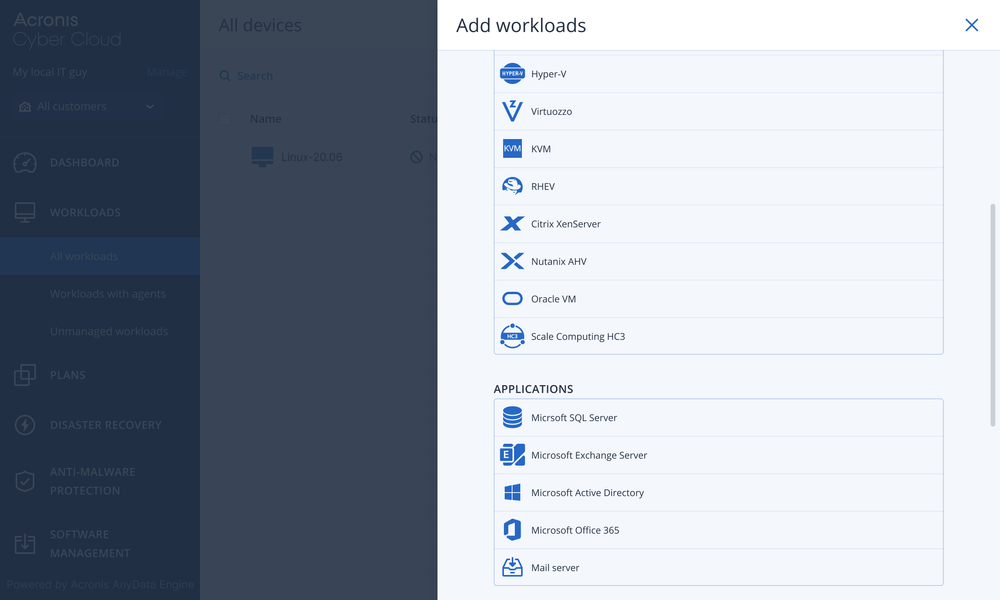
Task: Click the status icon in the Linux-20.06 row
Action: tap(416, 157)
